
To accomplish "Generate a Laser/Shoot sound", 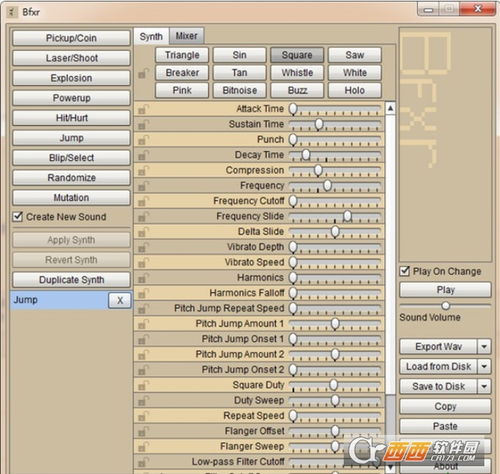I will point(71,58).
